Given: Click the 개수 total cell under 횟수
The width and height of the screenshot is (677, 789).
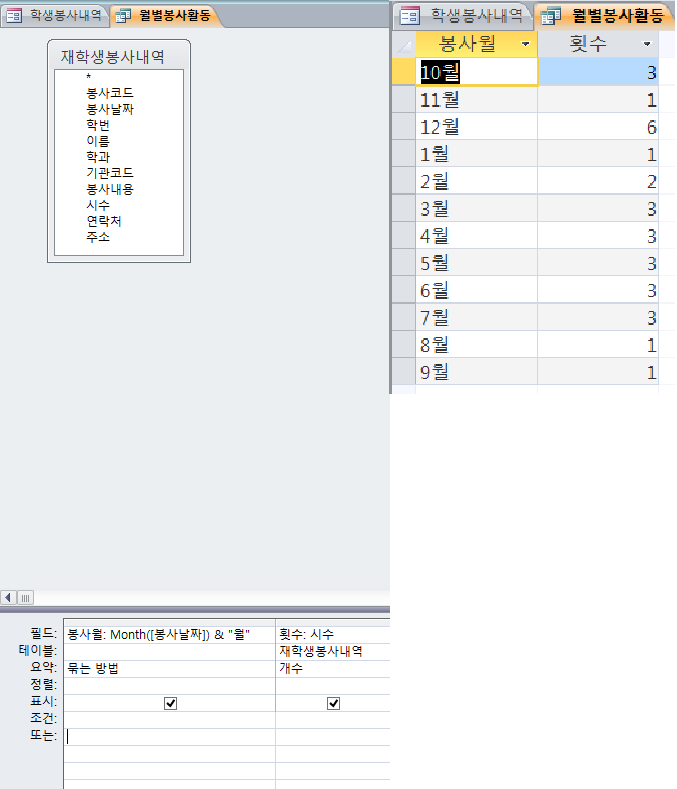Looking at the screenshot, I should [332, 668].
